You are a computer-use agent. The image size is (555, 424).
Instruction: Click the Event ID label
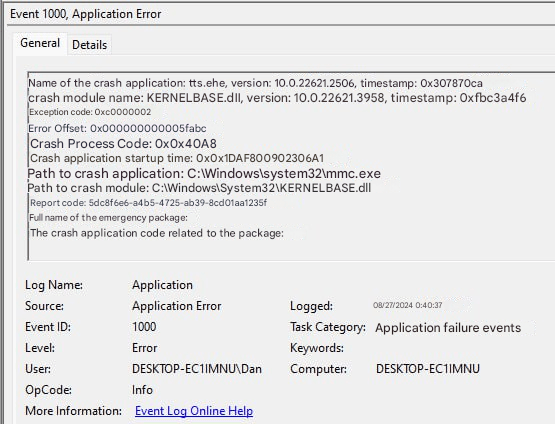(48, 327)
